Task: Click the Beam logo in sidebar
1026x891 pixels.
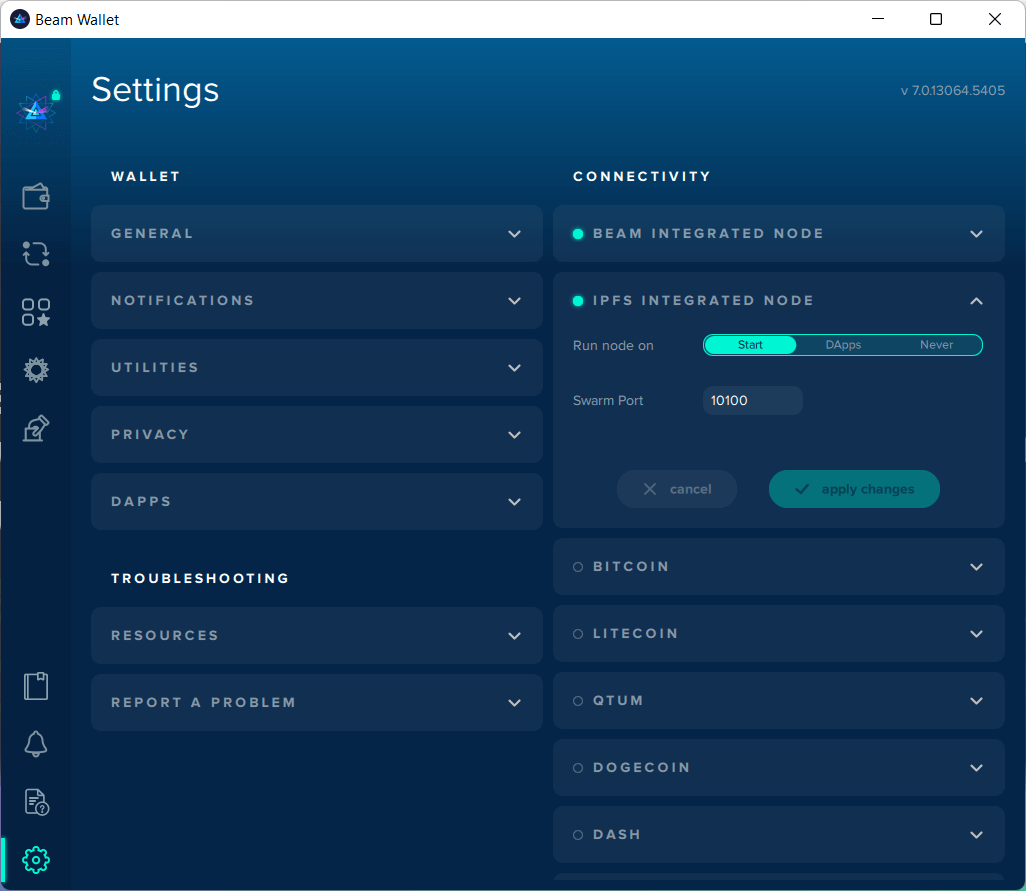Action: pos(36,112)
